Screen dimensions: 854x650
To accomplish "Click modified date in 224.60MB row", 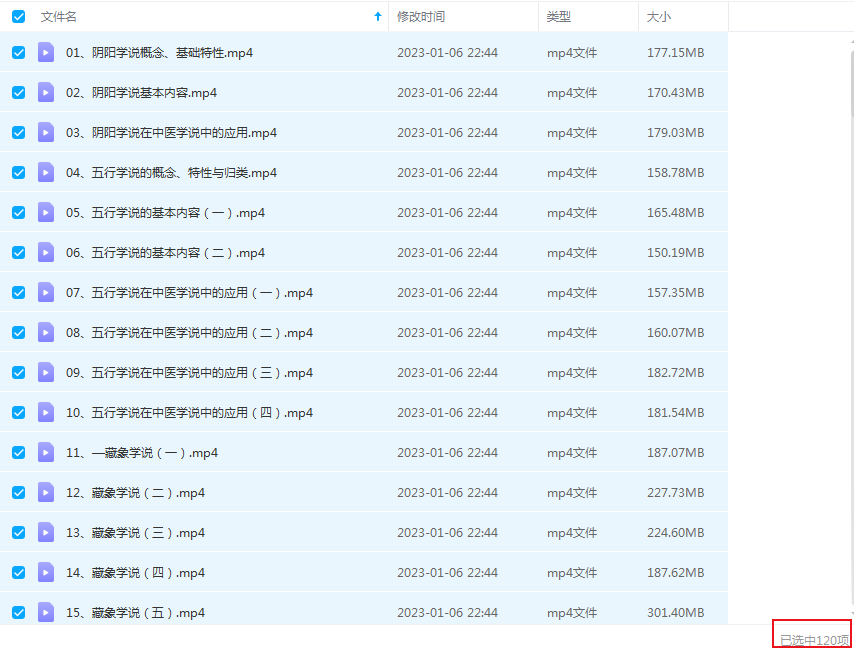I will 447,533.
